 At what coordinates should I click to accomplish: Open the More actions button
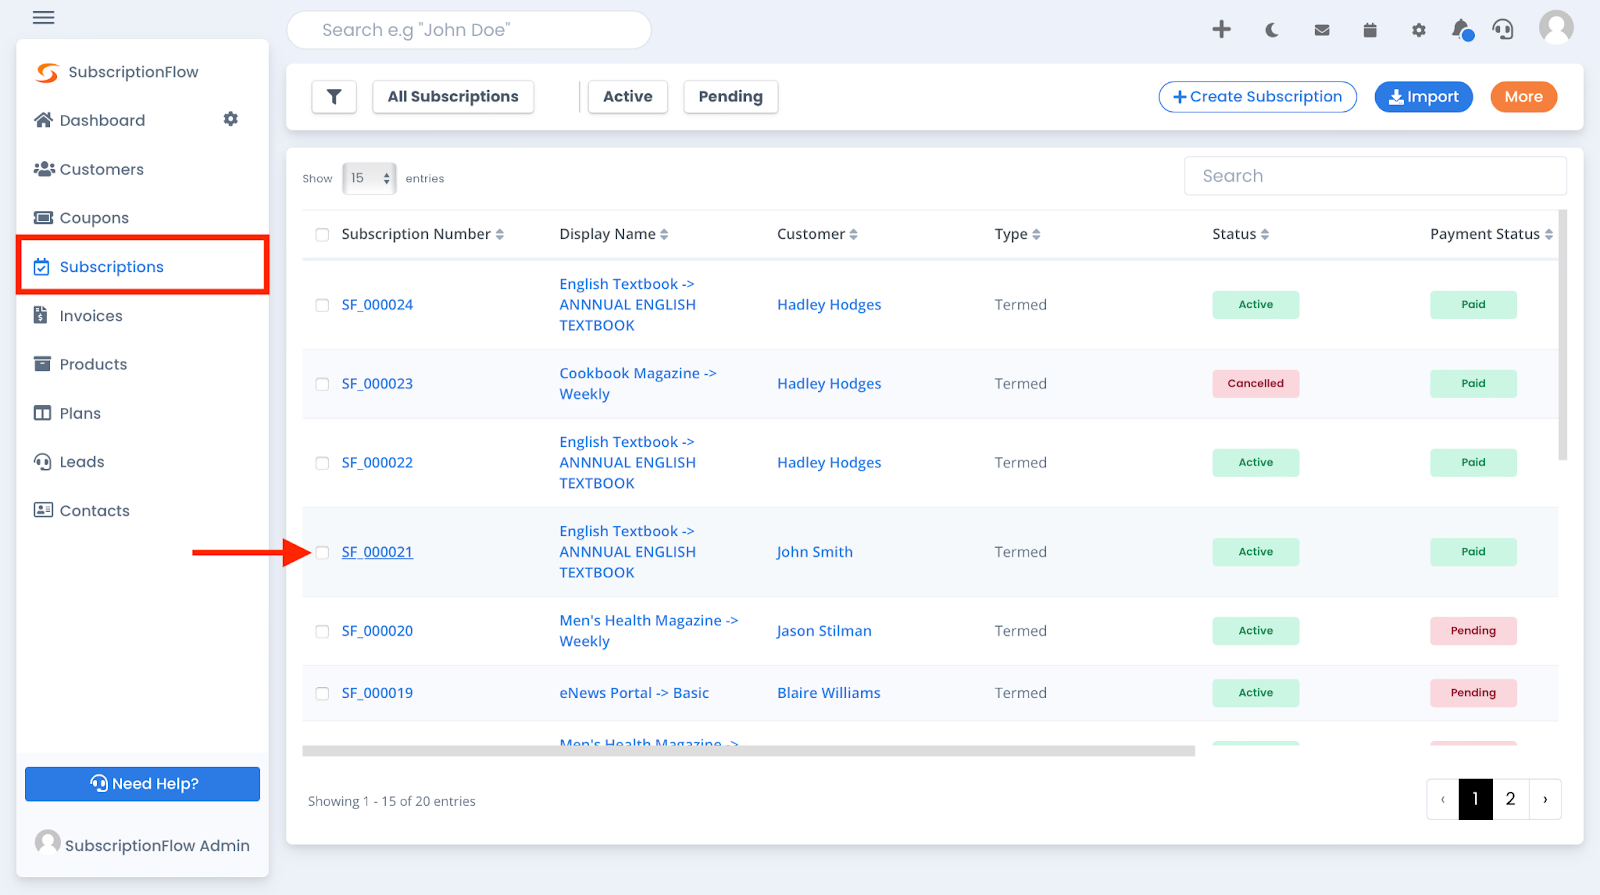(x=1523, y=97)
